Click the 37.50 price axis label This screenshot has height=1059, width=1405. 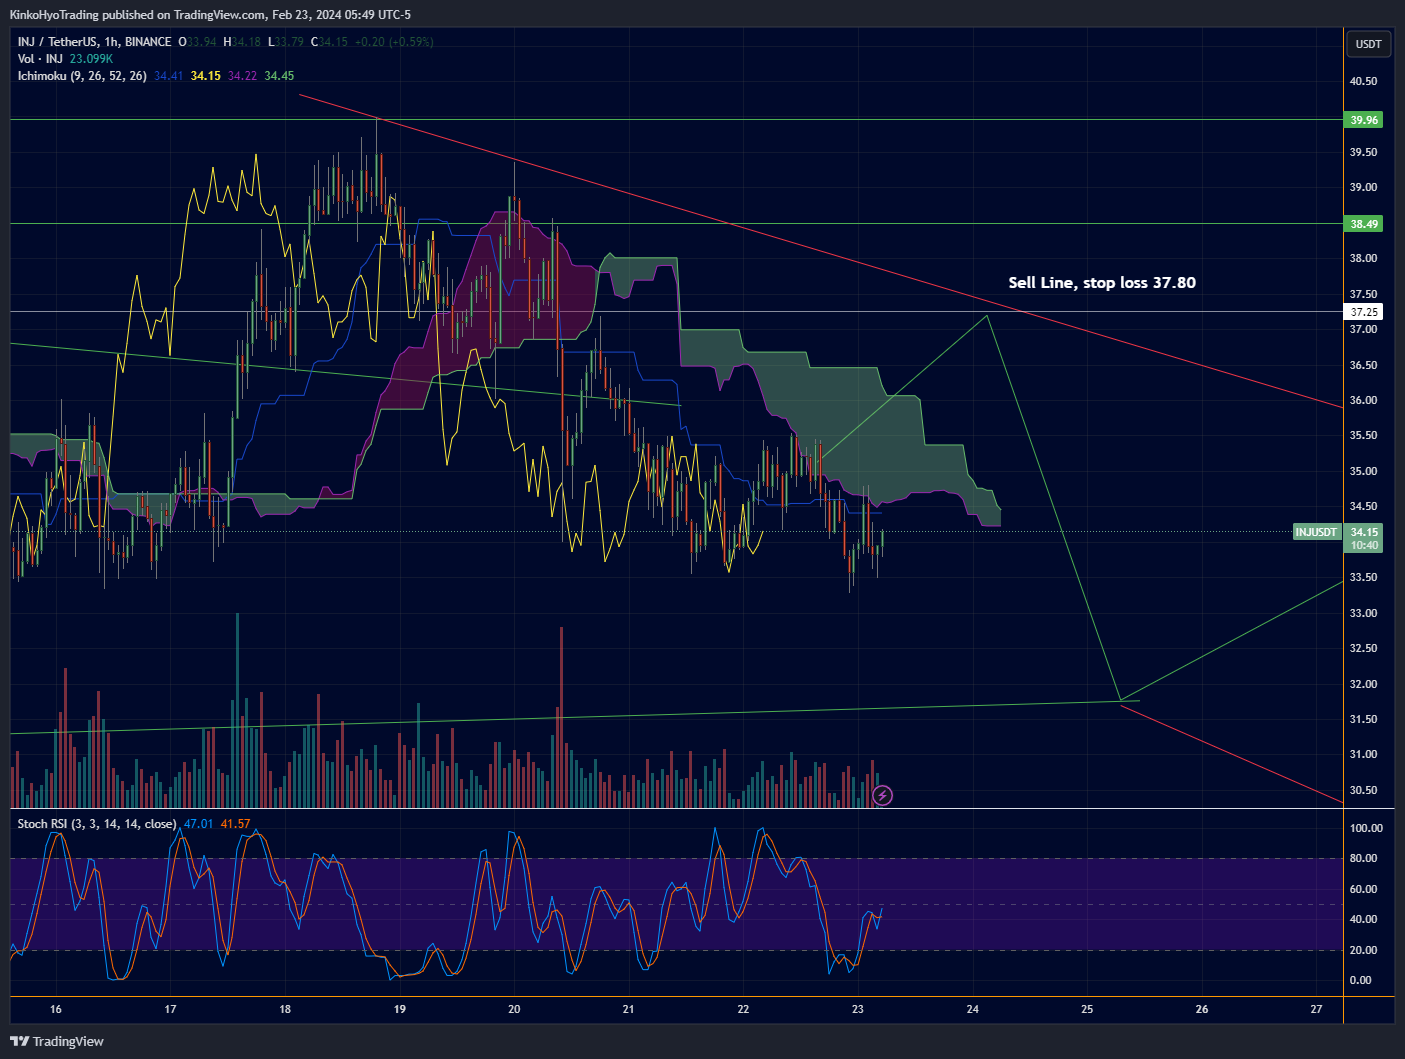click(1363, 295)
